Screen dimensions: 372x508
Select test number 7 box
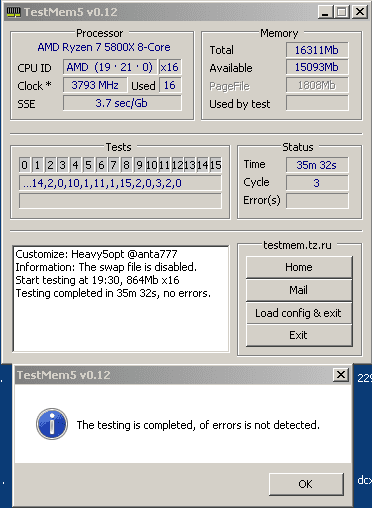(114, 165)
